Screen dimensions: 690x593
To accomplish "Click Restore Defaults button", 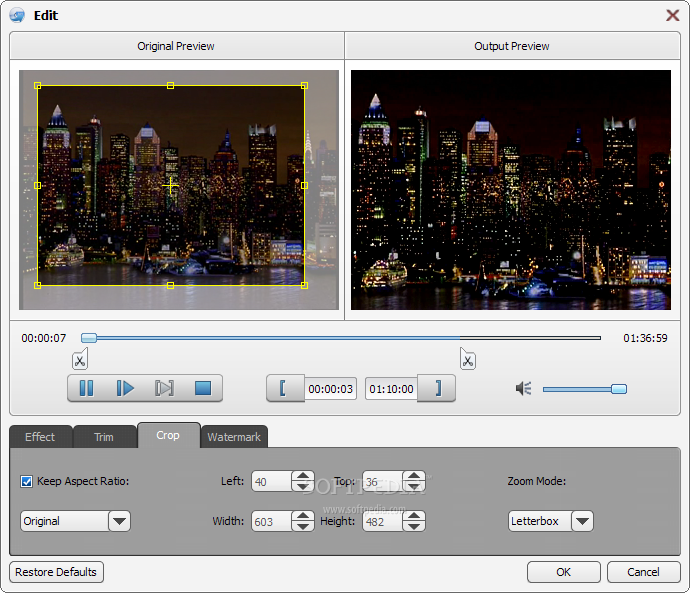I will pos(56,572).
